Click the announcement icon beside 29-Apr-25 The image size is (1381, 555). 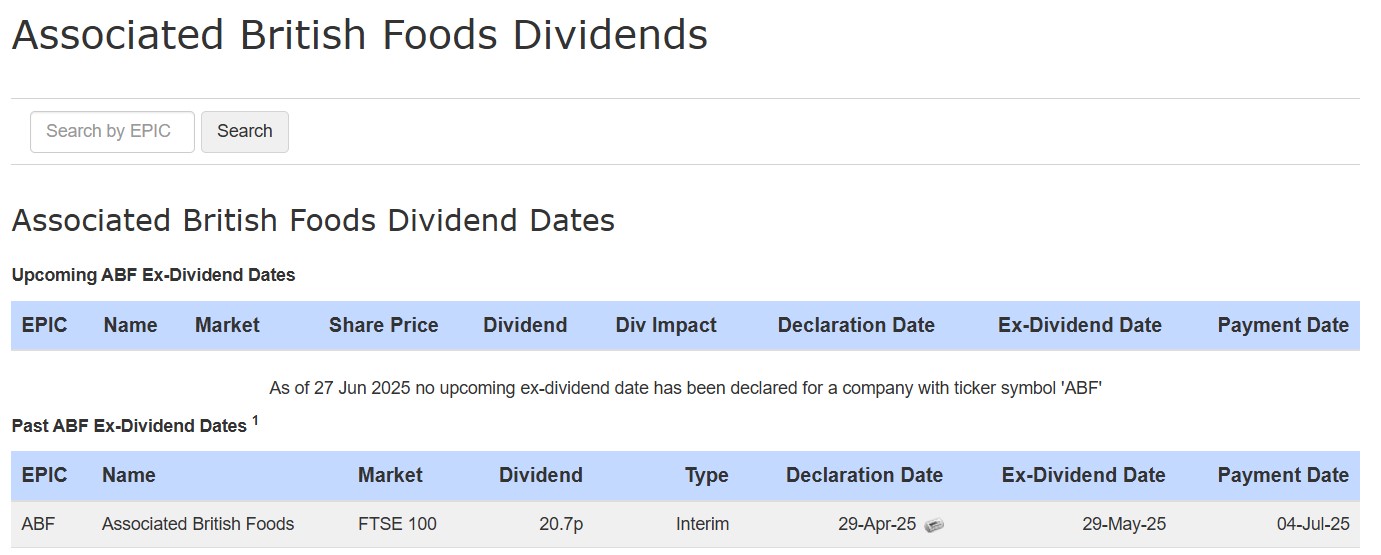(x=934, y=525)
